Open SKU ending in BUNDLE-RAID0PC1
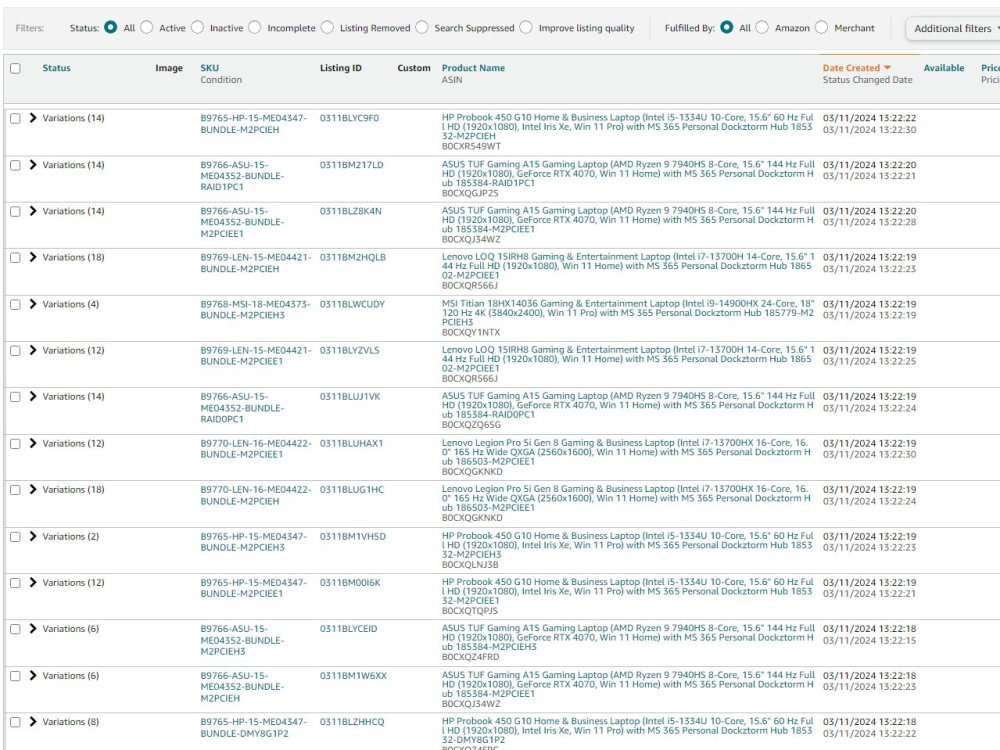The width and height of the screenshot is (1000, 750). point(243,408)
